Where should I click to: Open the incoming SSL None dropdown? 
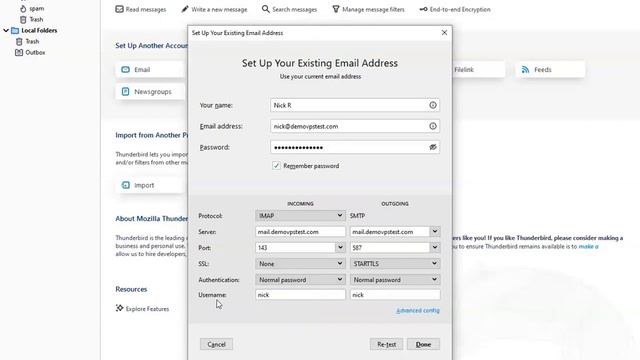pyautogui.click(x=300, y=264)
